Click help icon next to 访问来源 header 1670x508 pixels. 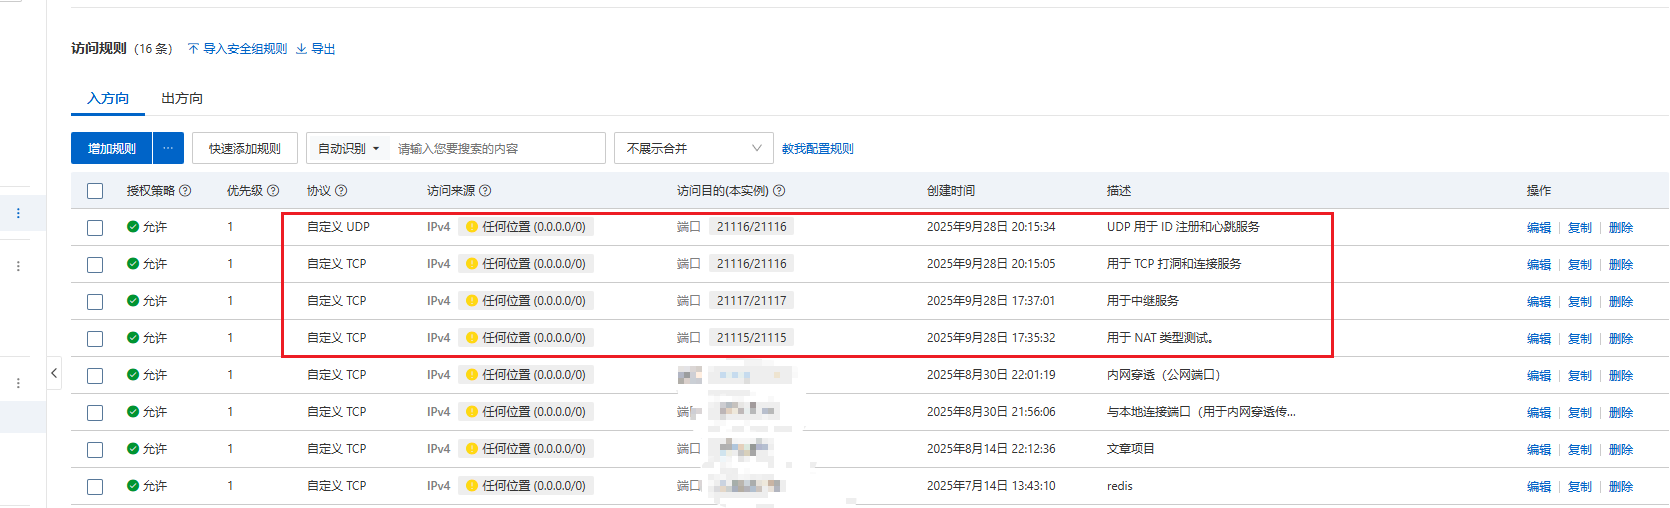click(x=485, y=191)
